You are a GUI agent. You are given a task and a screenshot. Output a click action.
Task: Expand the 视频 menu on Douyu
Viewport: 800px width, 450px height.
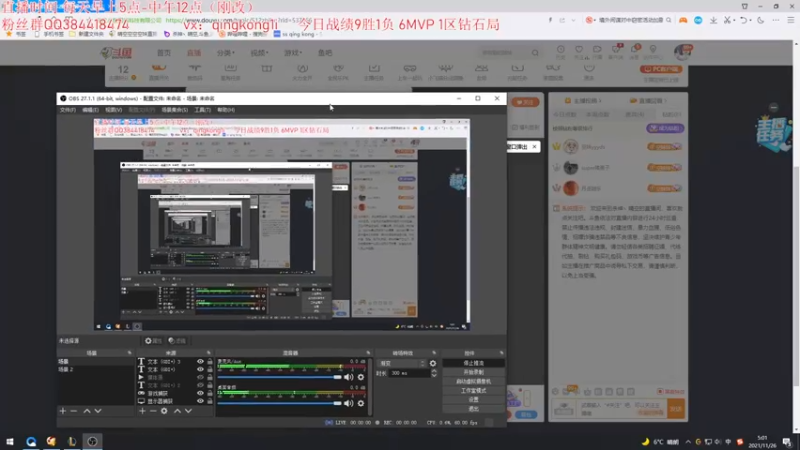[259, 53]
